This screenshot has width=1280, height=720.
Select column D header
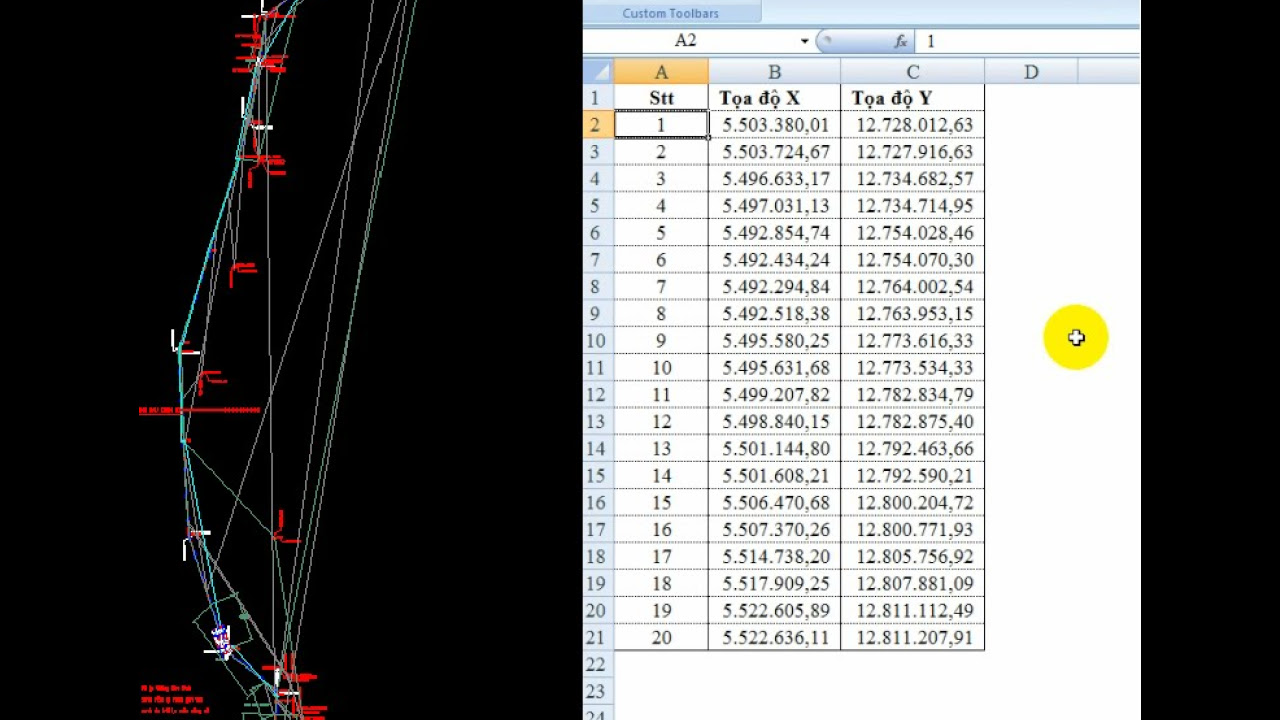coord(1031,72)
